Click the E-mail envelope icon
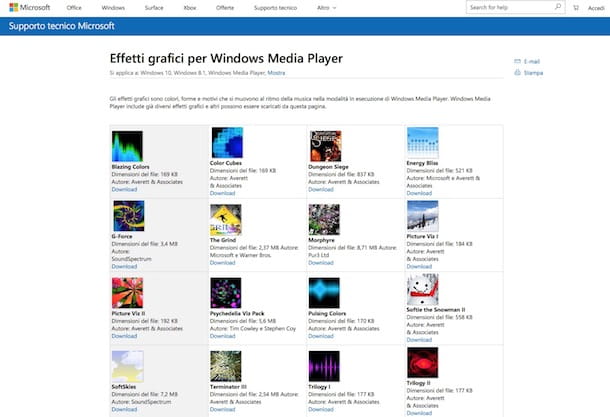 (517, 61)
